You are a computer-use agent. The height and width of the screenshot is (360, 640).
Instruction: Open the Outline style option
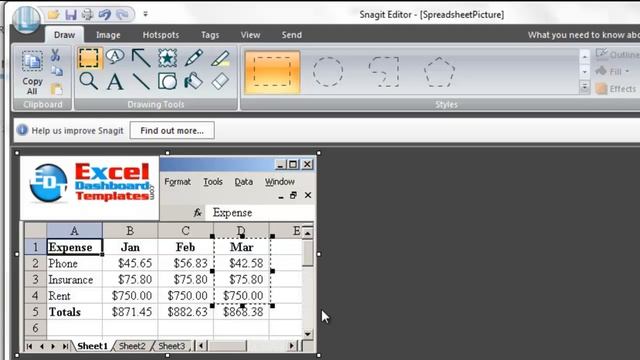coord(618,54)
